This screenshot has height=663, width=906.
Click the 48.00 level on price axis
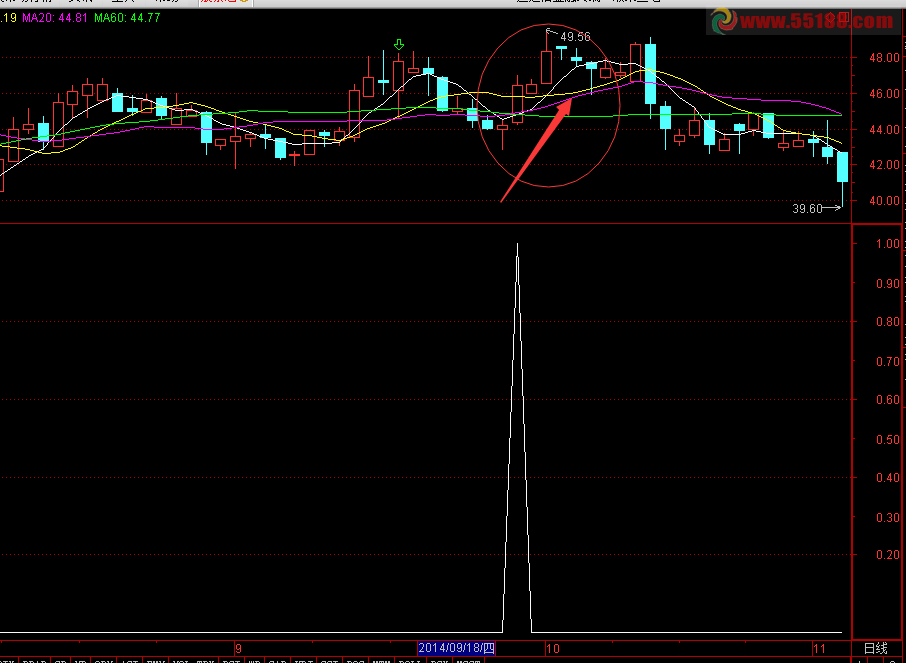882,58
